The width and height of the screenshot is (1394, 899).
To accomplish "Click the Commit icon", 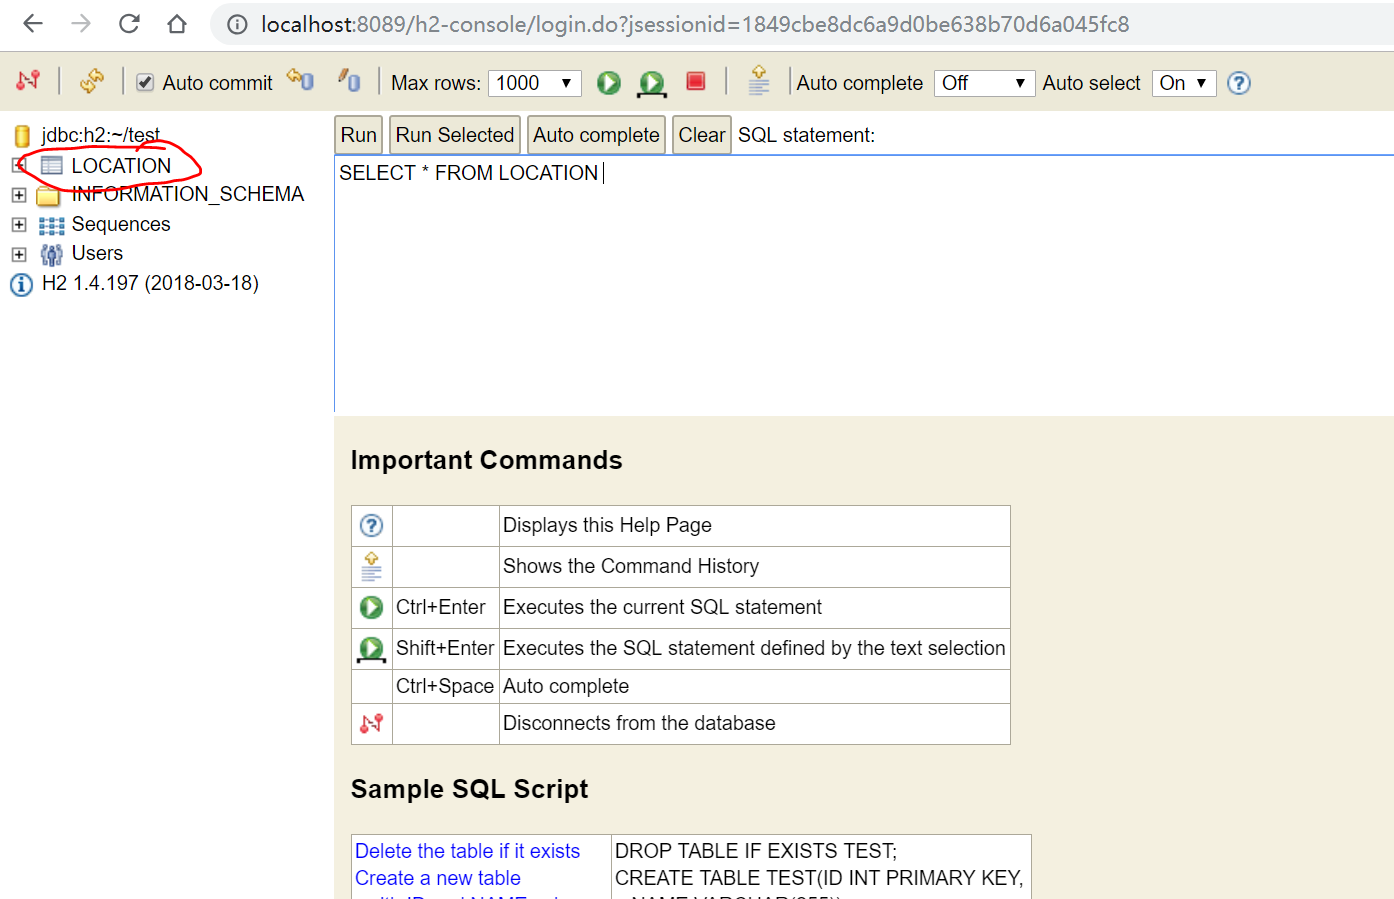I will point(349,80).
